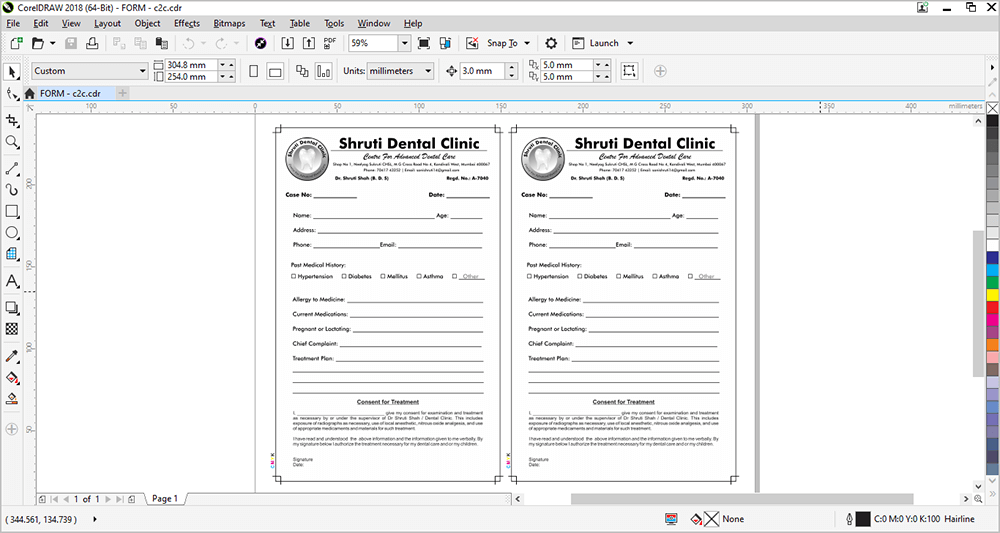Click the horizontal scrollbar thumb
This screenshot has width=1000, height=533.
pyautogui.click(x=742, y=499)
